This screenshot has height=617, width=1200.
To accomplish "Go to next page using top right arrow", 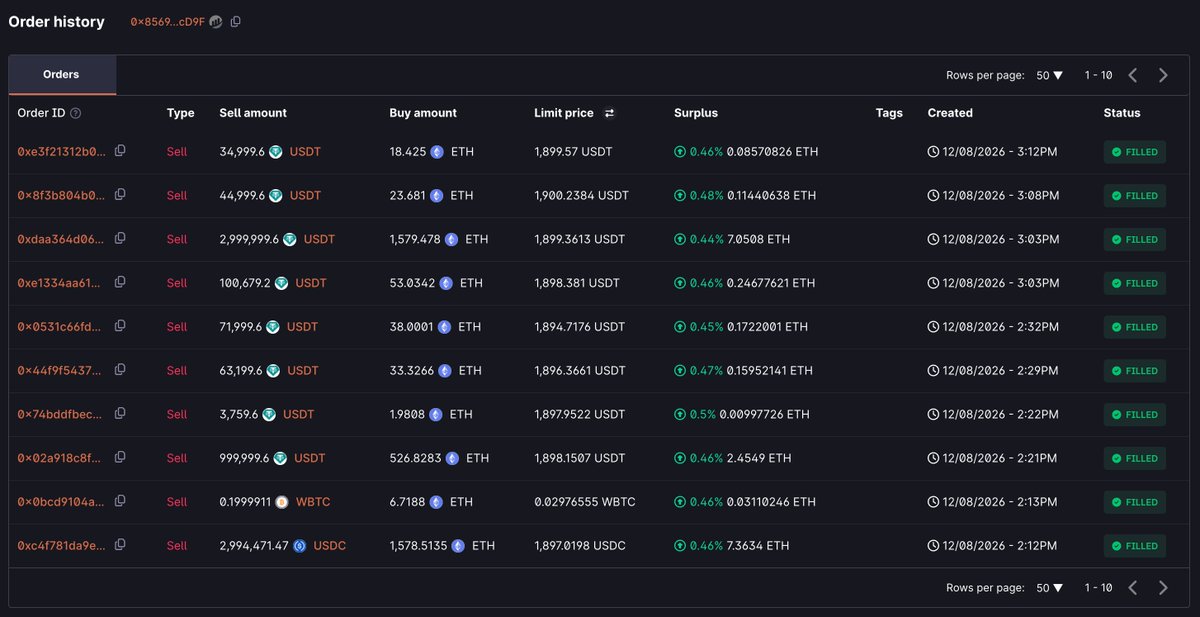I will [x=1163, y=75].
